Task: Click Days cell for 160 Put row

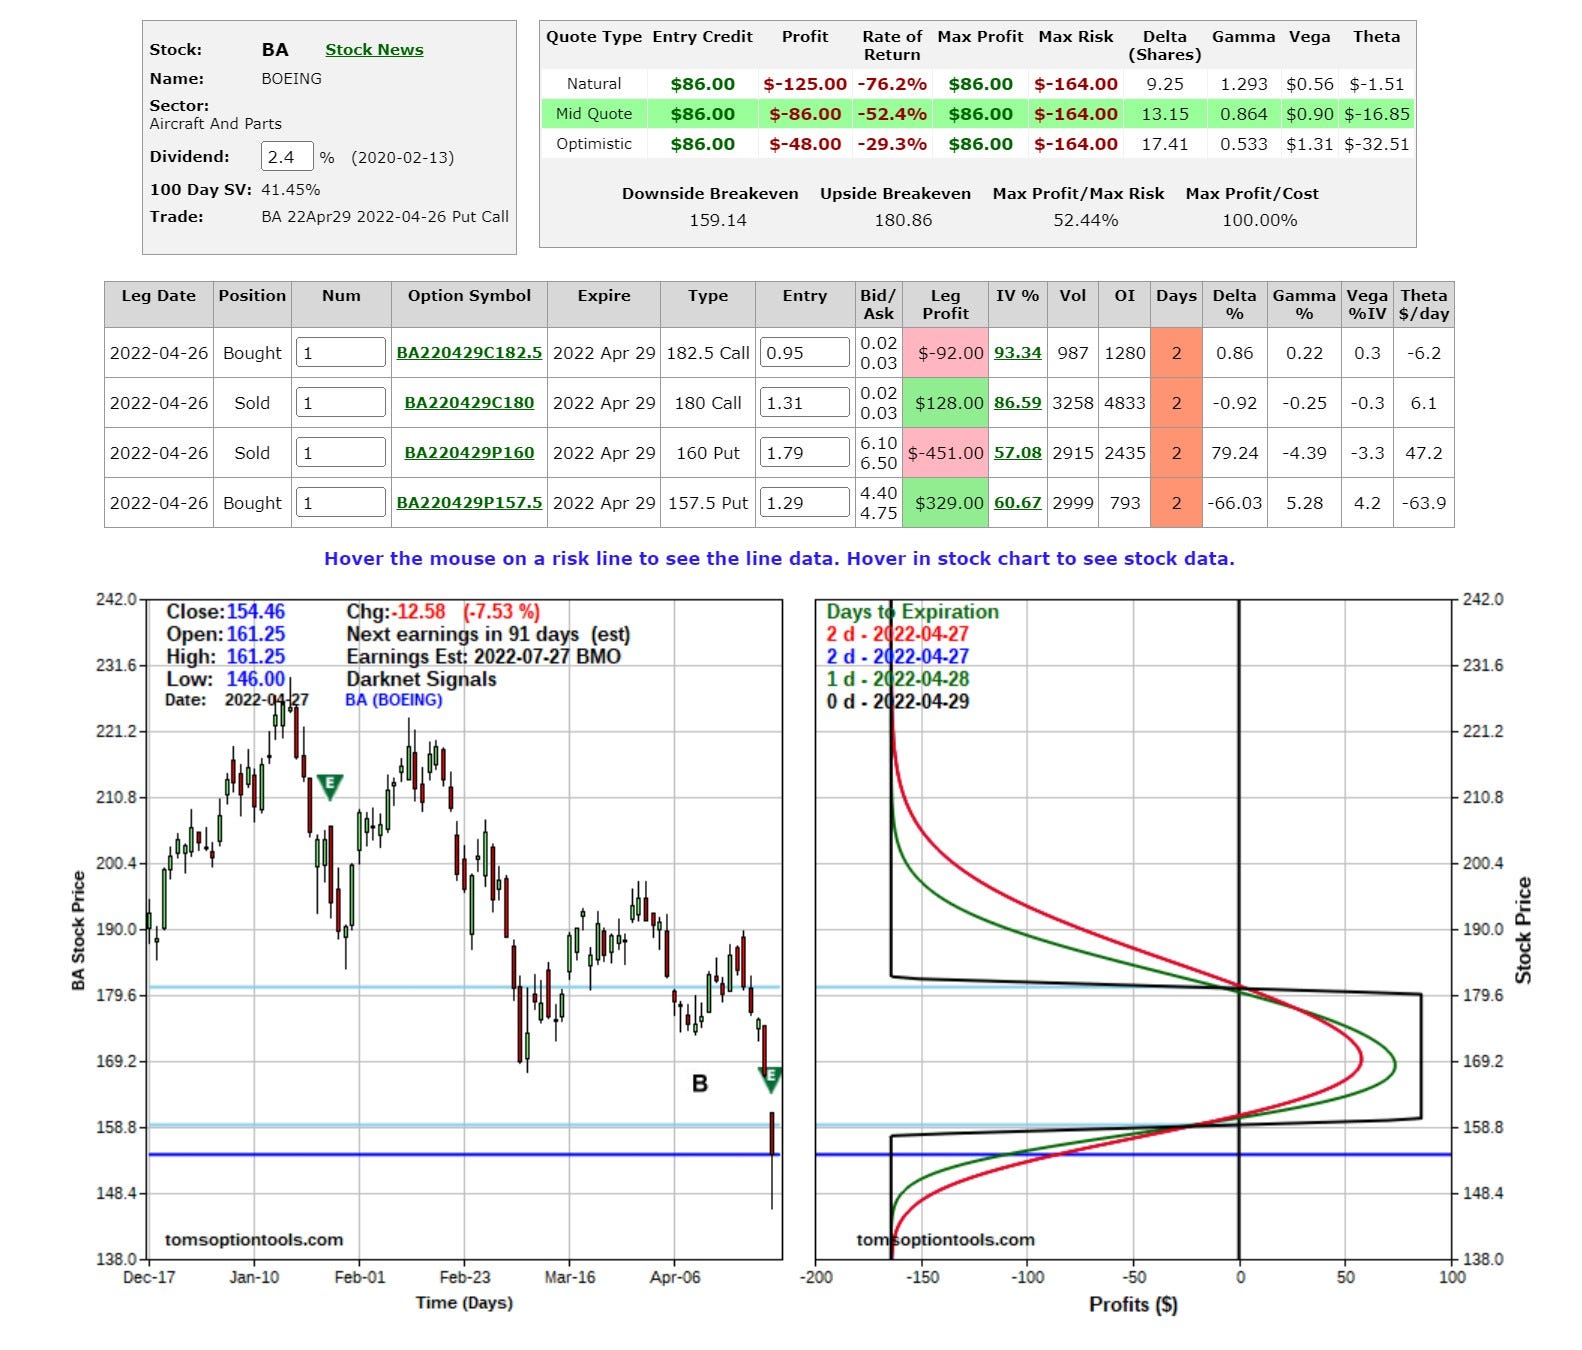Action: coord(1176,453)
